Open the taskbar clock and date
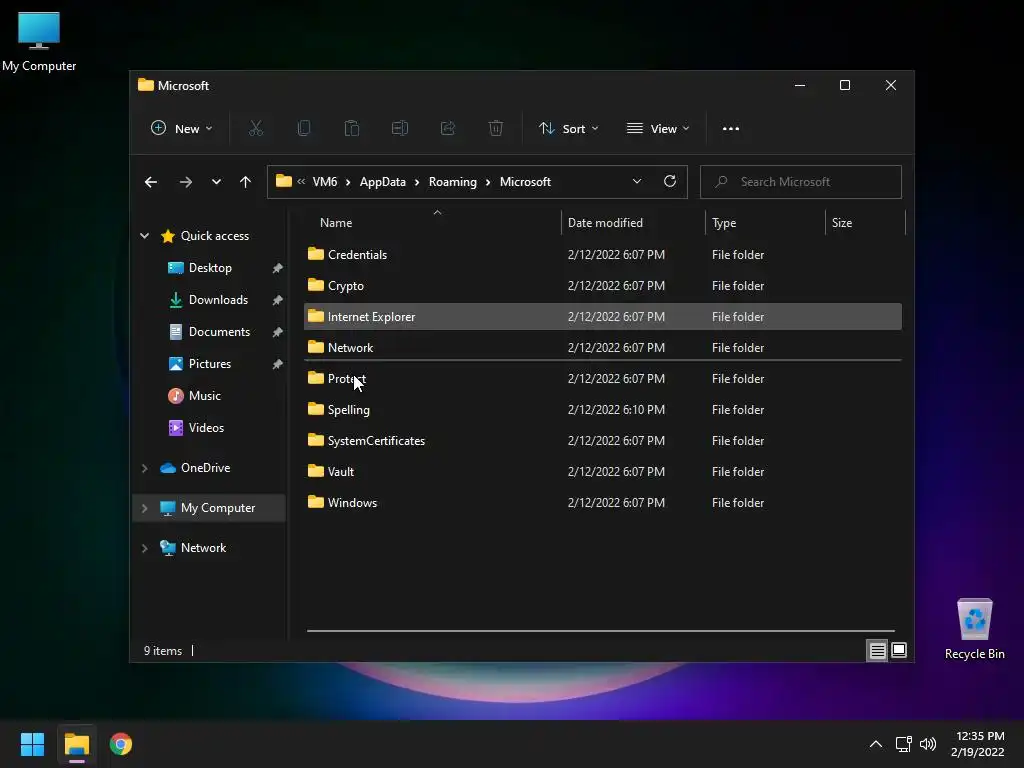The width and height of the screenshot is (1024, 768). [978, 744]
